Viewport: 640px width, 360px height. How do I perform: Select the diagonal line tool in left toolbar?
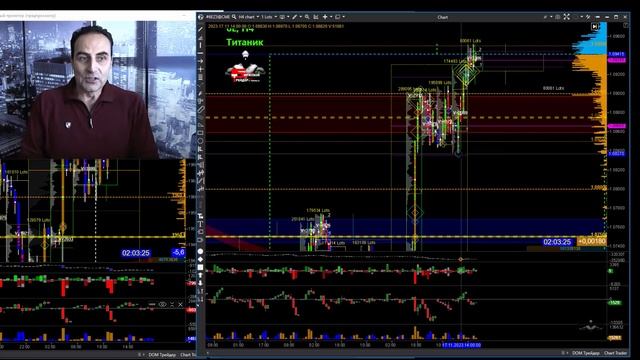click(200, 29)
